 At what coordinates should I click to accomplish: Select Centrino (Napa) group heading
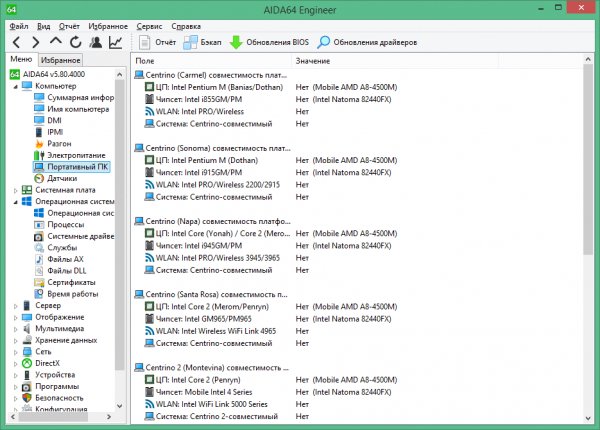(x=212, y=221)
